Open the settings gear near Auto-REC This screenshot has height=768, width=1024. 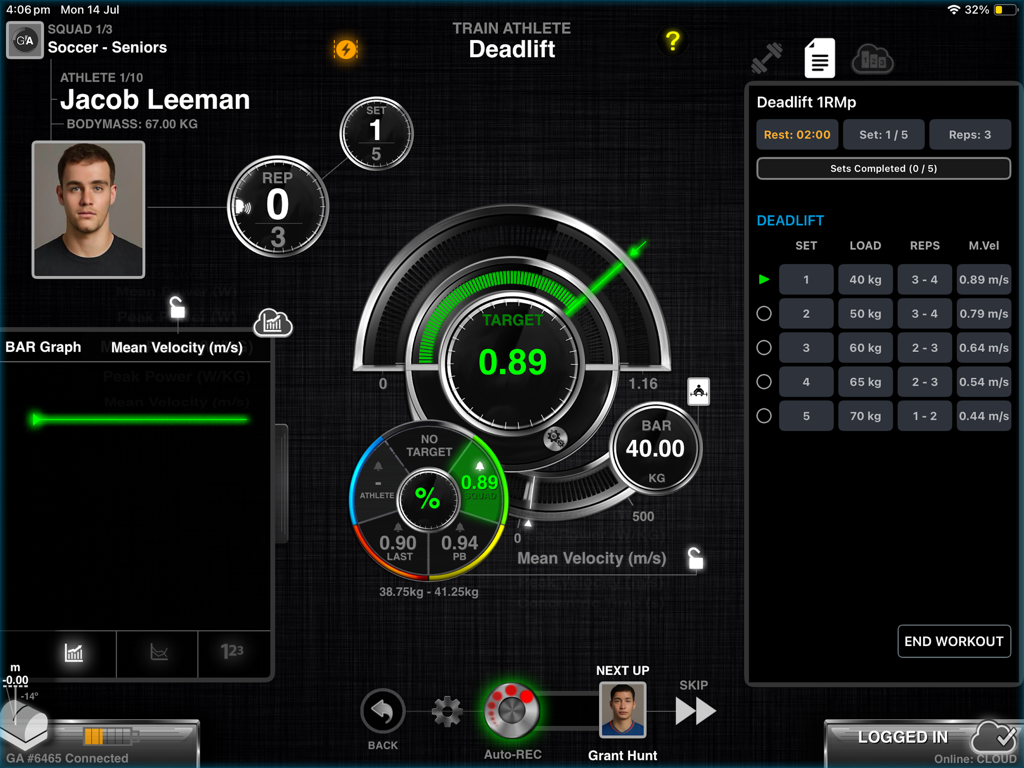pyautogui.click(x=446, y=713)
